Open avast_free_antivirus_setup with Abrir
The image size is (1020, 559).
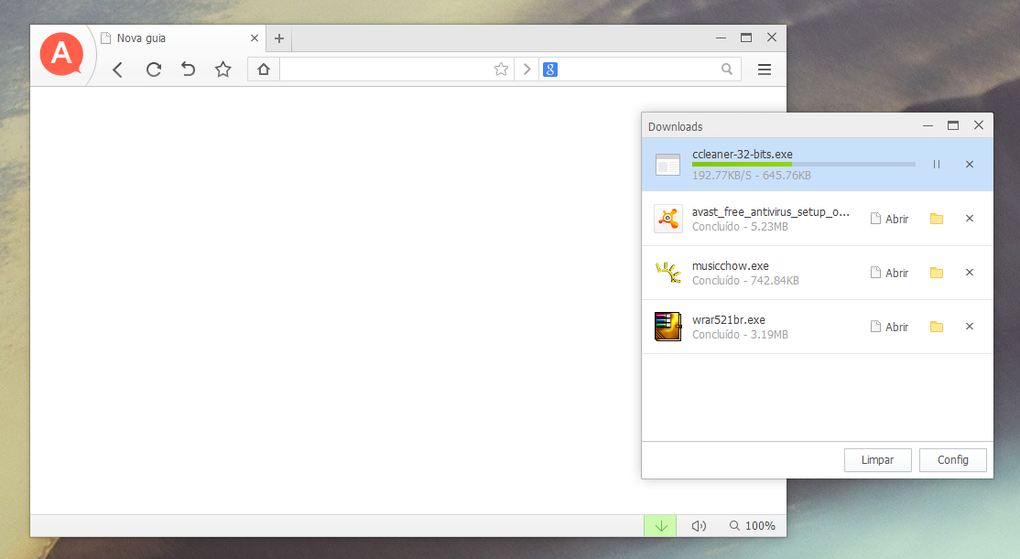click(889, 219)
